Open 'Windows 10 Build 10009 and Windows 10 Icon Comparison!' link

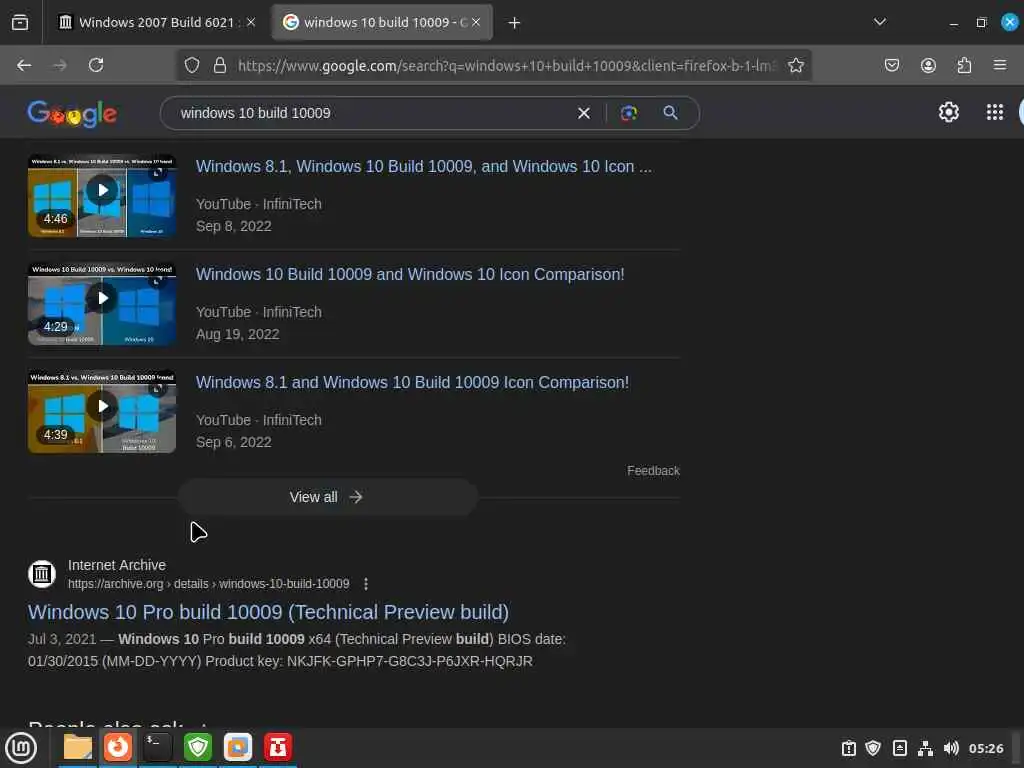point(410,274)
